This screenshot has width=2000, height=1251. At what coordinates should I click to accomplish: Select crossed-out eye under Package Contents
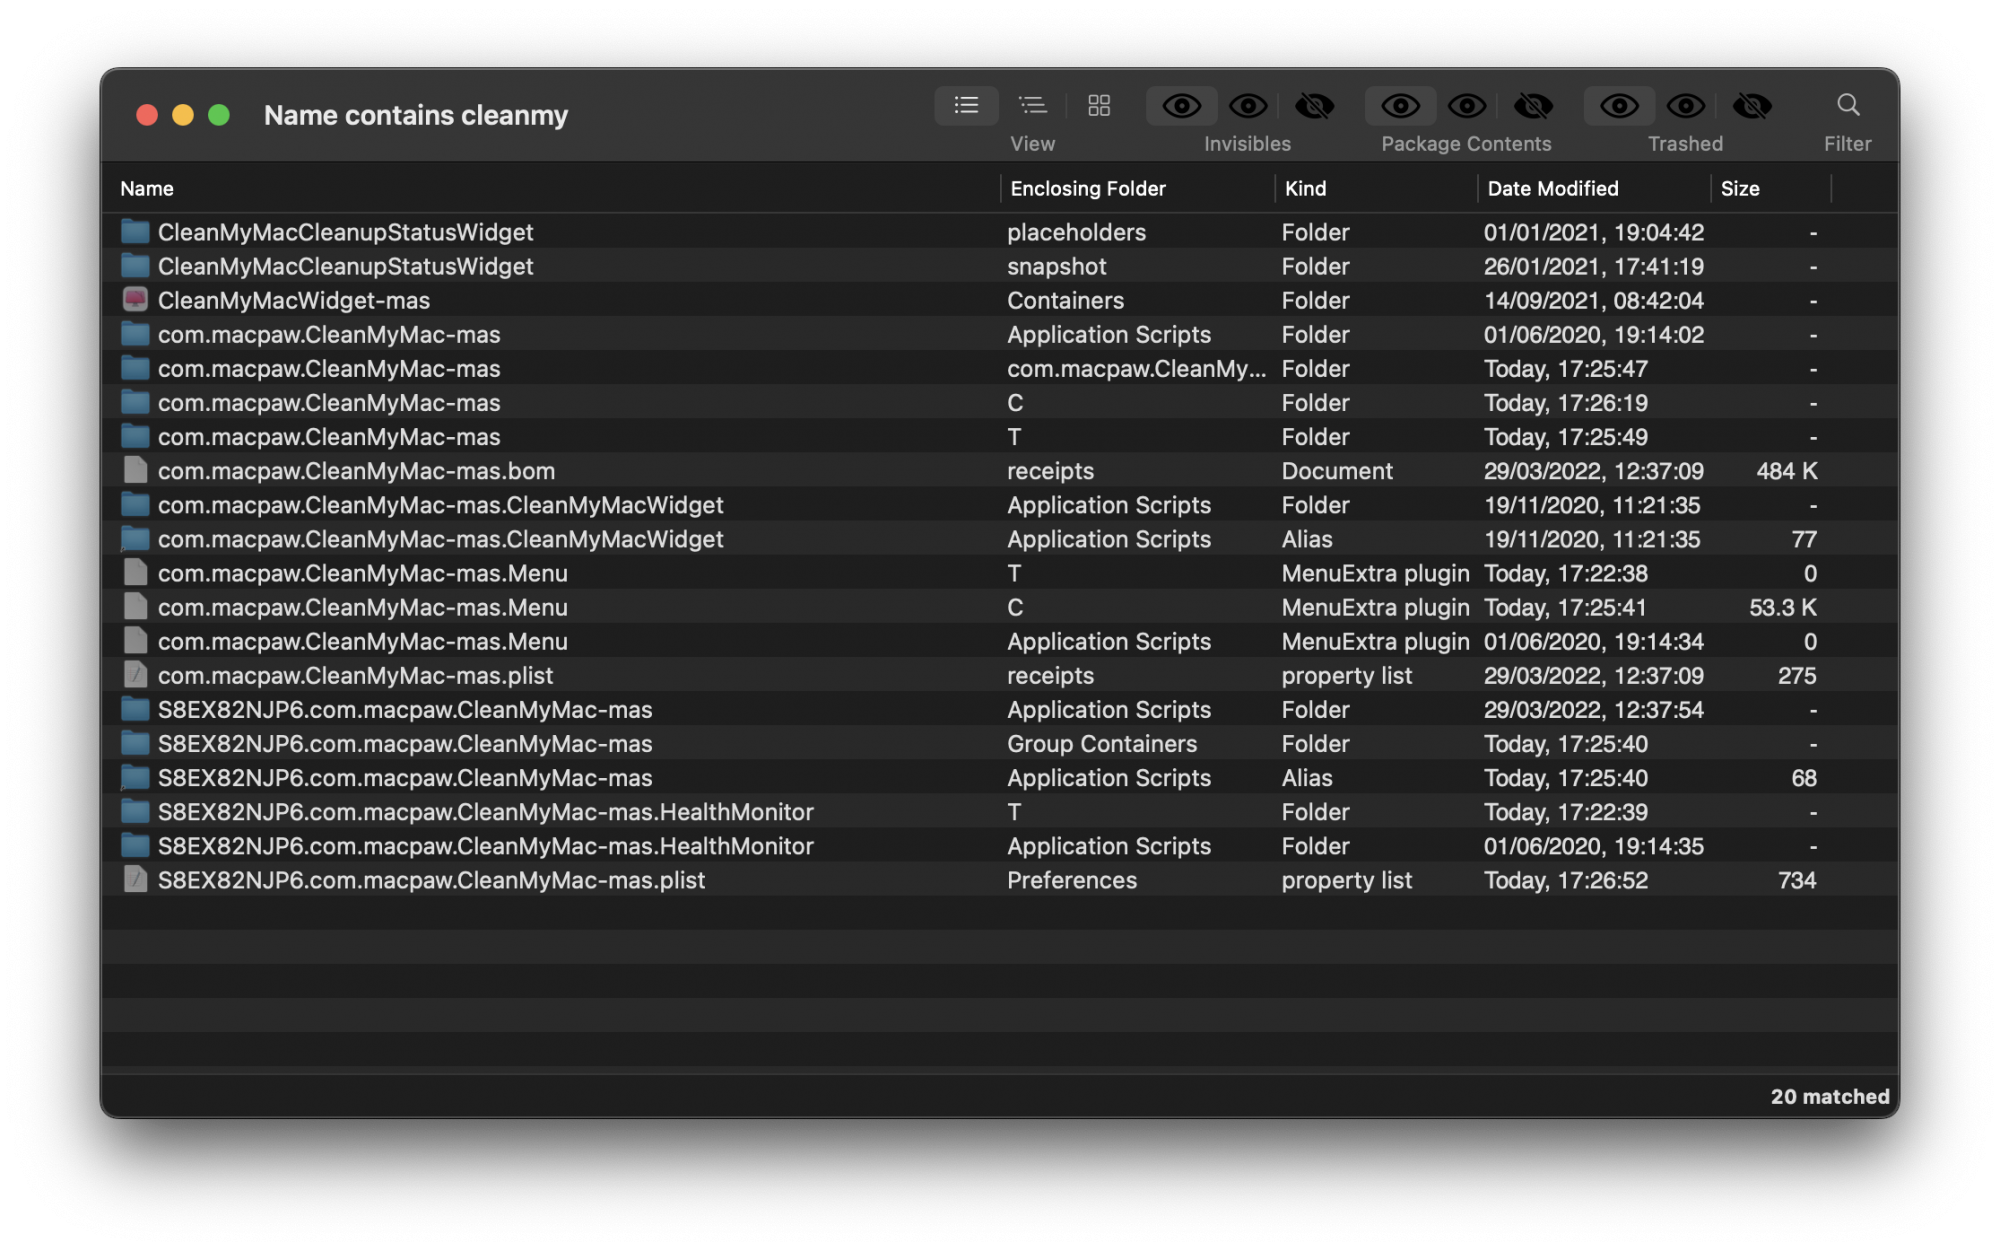pyautogui.click(x=1533, y=105)
